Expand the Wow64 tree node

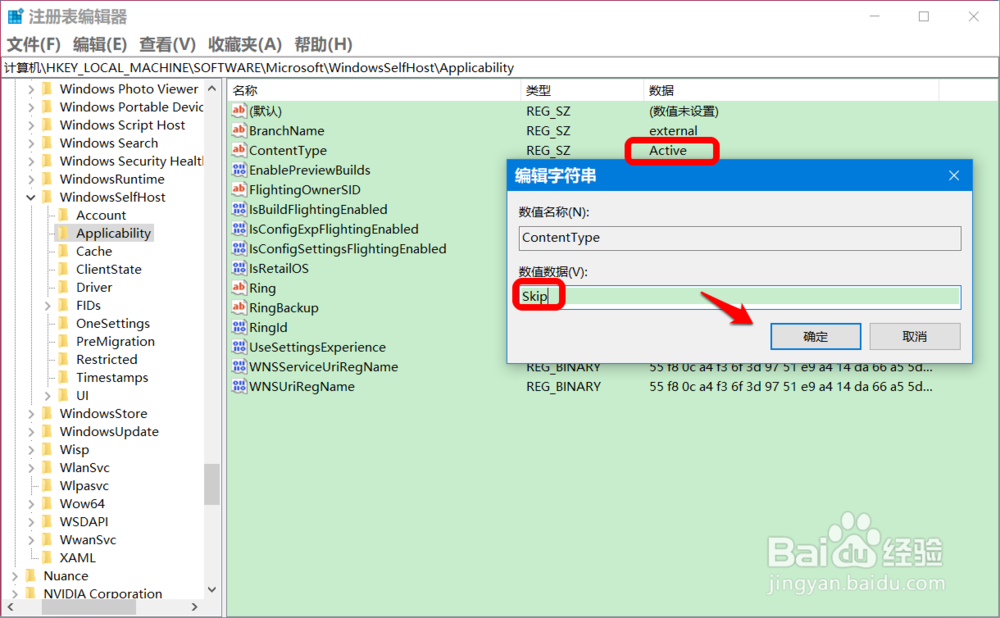tap(31, 504)
